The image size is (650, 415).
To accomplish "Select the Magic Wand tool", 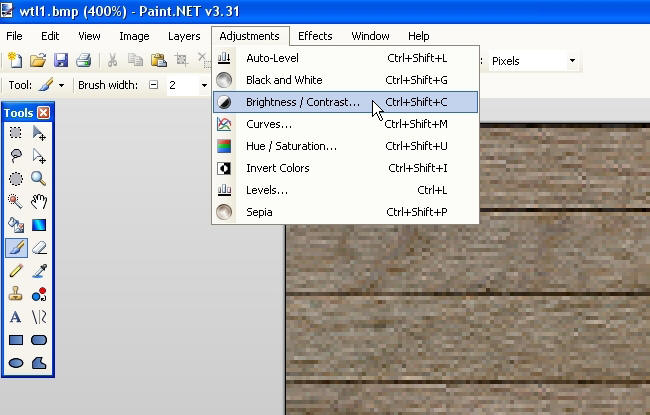I will pos(16,202).
